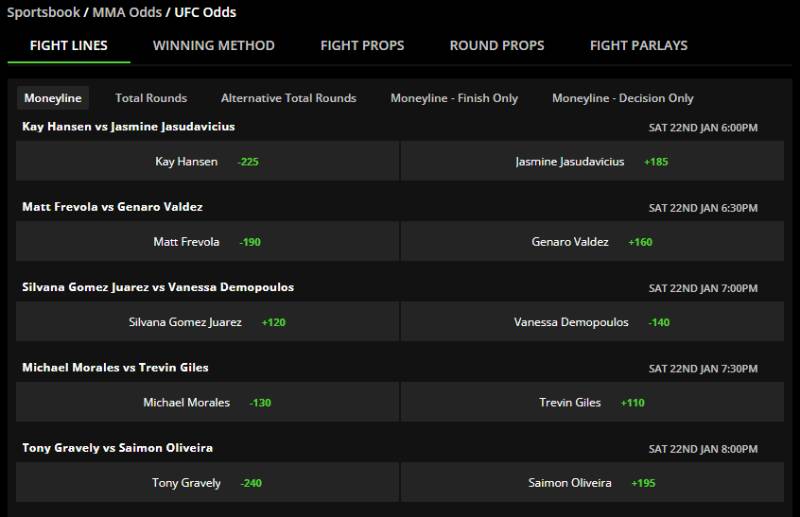Pick Vanessa Demopoulos at -140
This screenshot has height=517, width=800.
tap(592, 322)
